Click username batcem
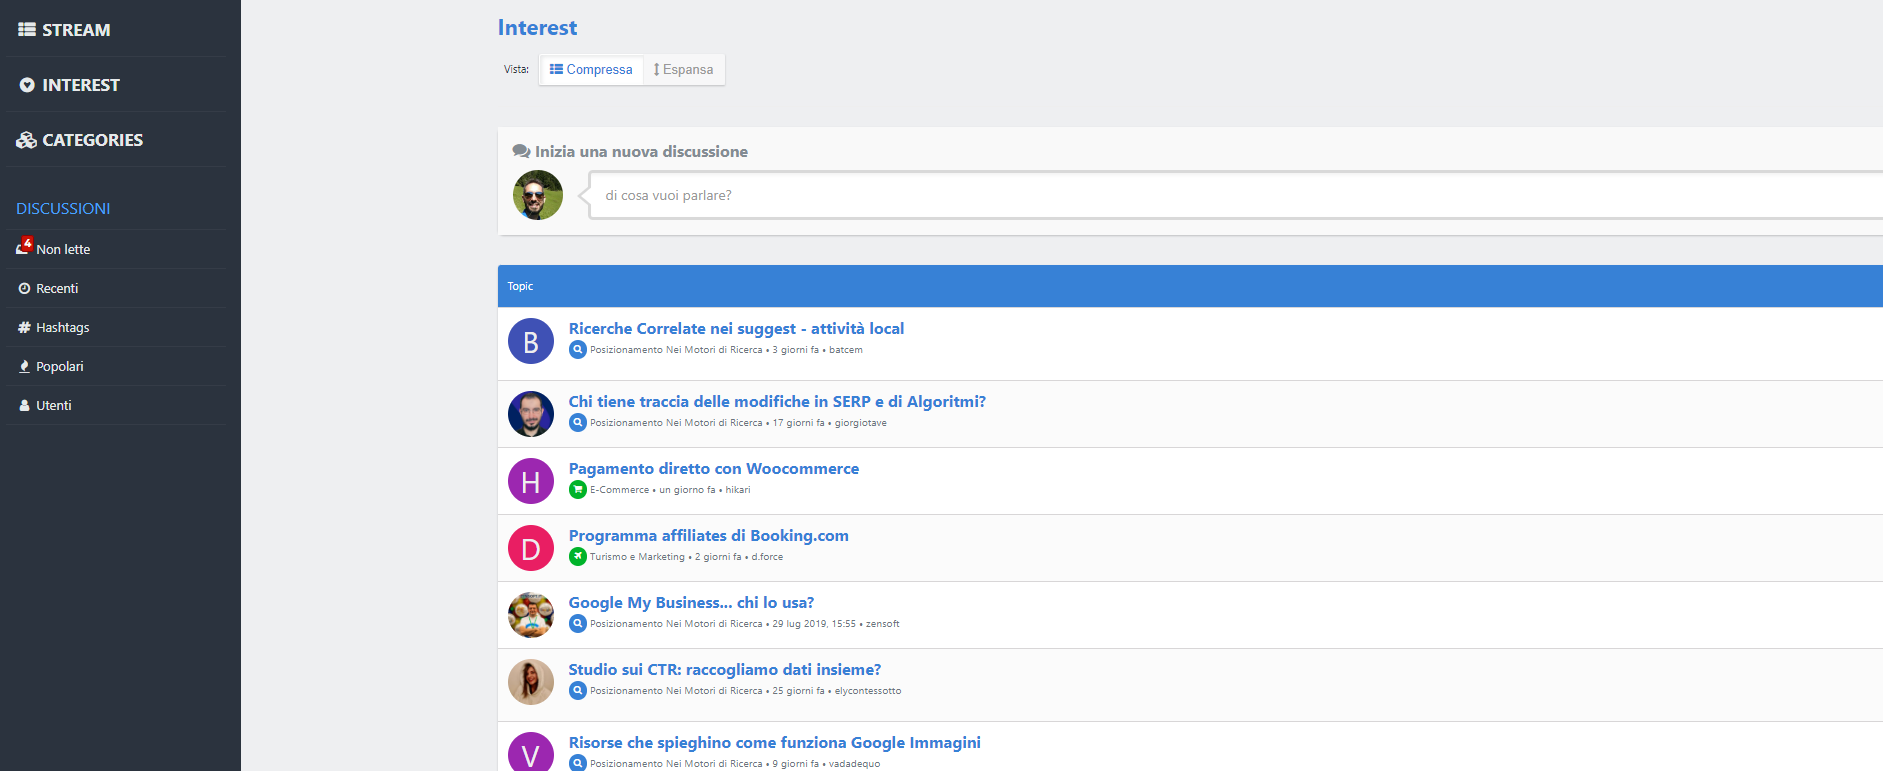The image size is (1883, 771). click(x=846, y=350)
